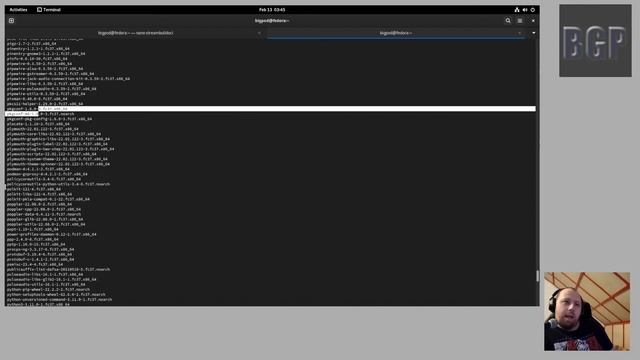Open the terminal hamburger menu

coord(520,20)
